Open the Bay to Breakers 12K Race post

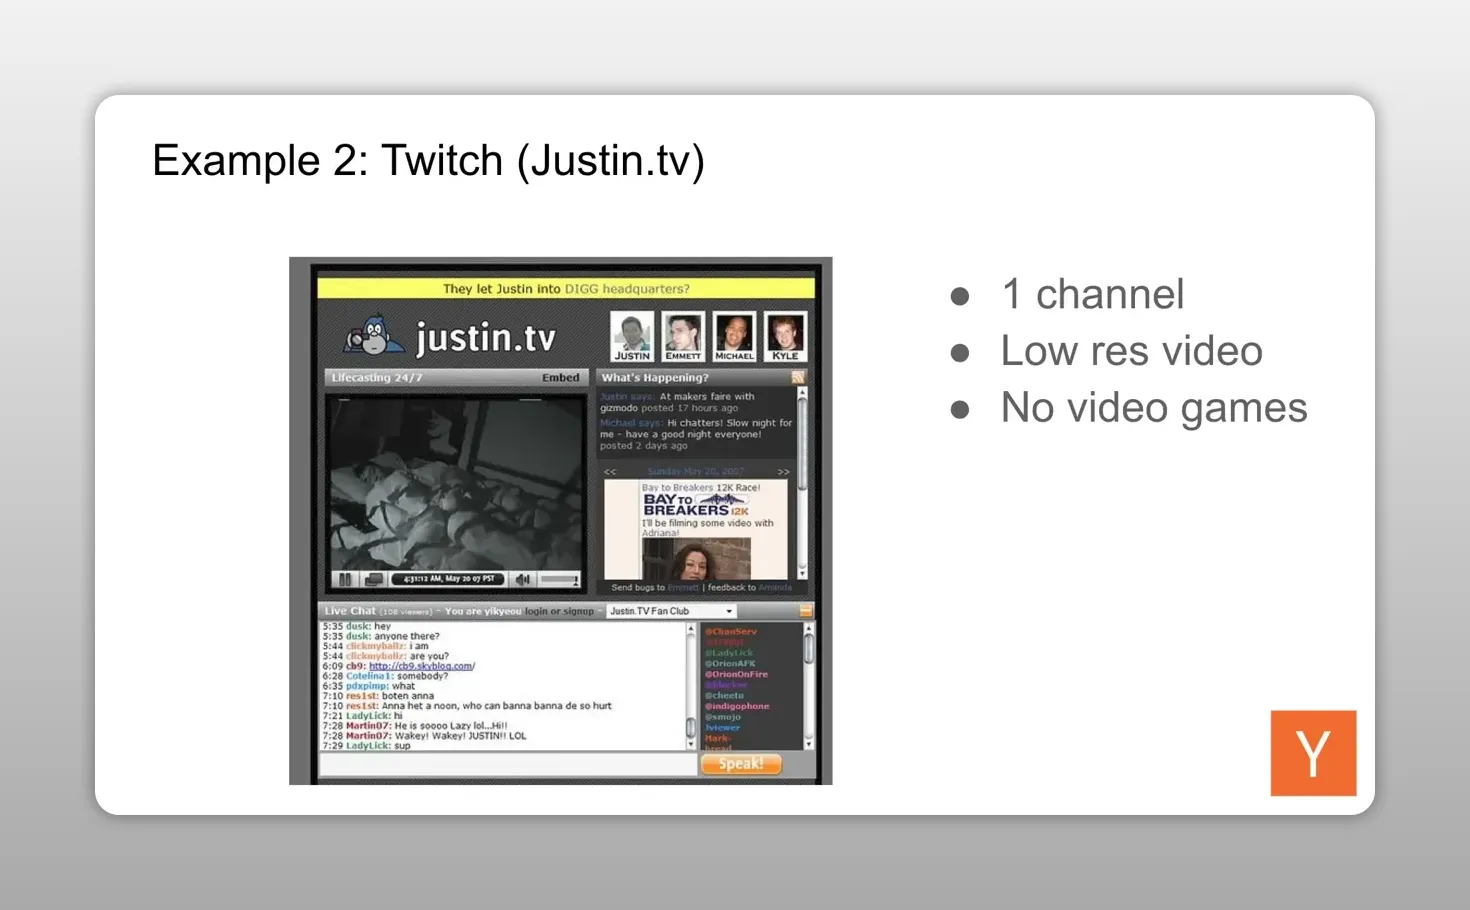point(701,488)
